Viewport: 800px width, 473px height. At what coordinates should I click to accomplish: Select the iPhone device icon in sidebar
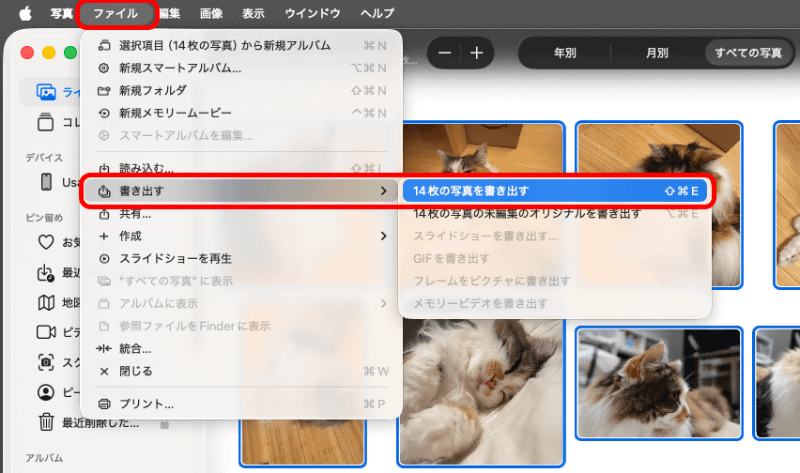pos(46,182)
